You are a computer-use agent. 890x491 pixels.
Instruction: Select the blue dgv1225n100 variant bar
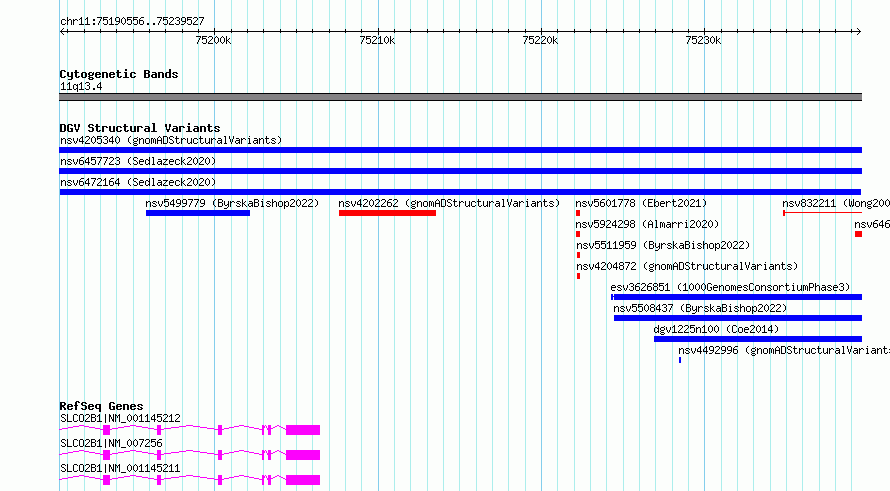point(758,339)
